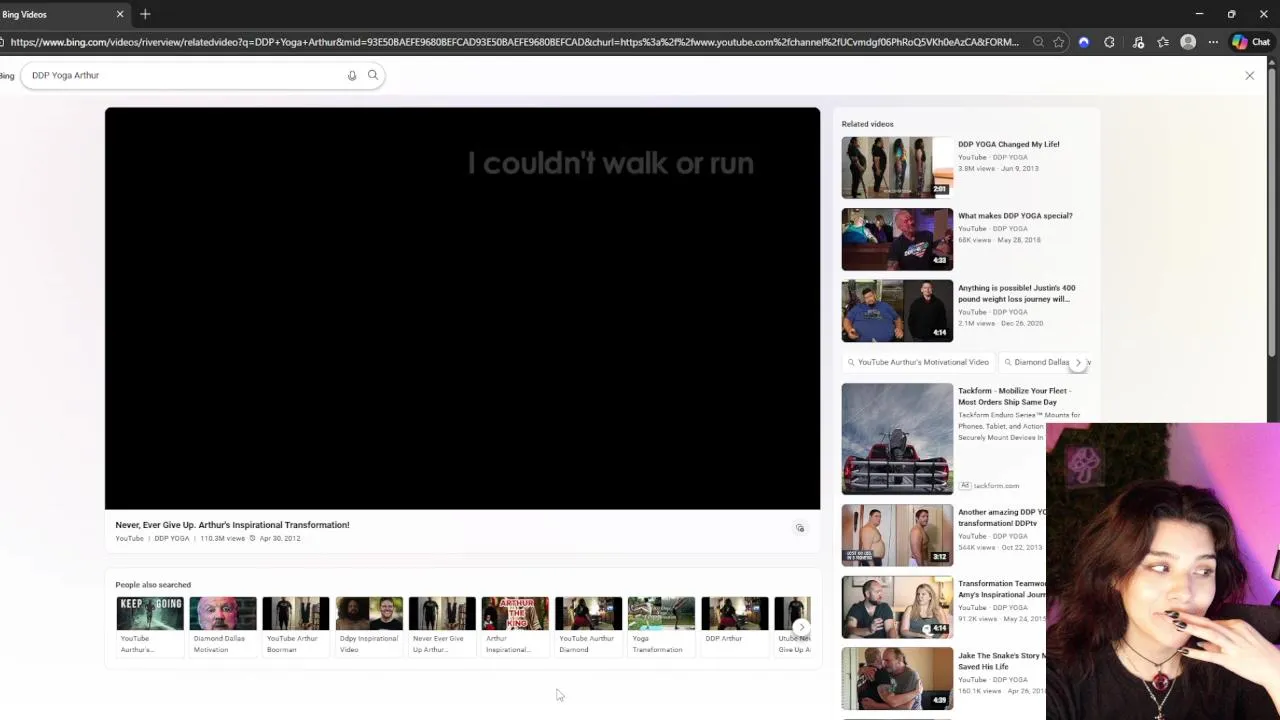This screenshot has width=1280, height=720.
Task: Open the browser profile avatar
Action: 1188,42
